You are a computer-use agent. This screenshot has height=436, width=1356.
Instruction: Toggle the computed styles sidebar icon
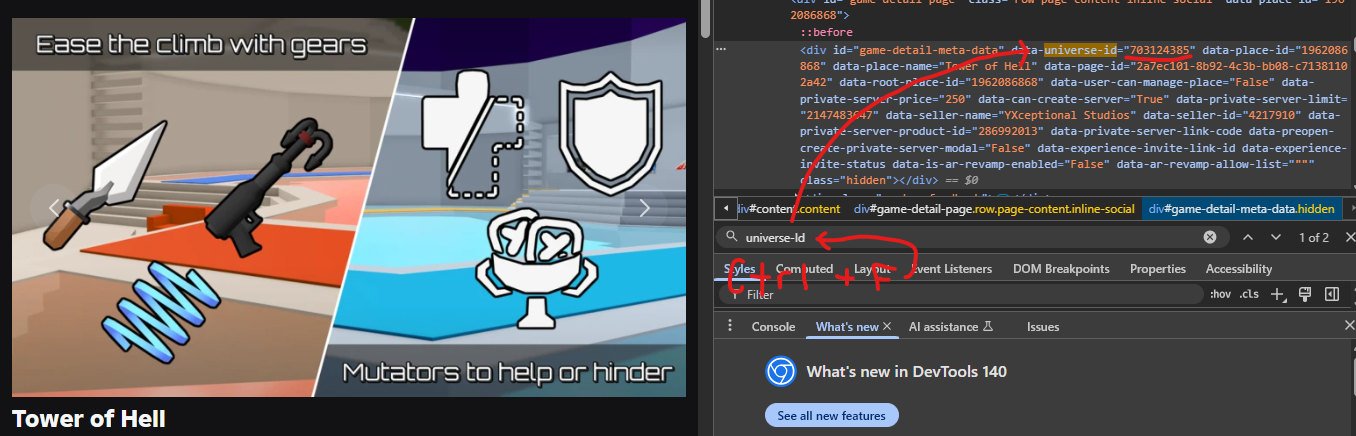[1331, 294]
